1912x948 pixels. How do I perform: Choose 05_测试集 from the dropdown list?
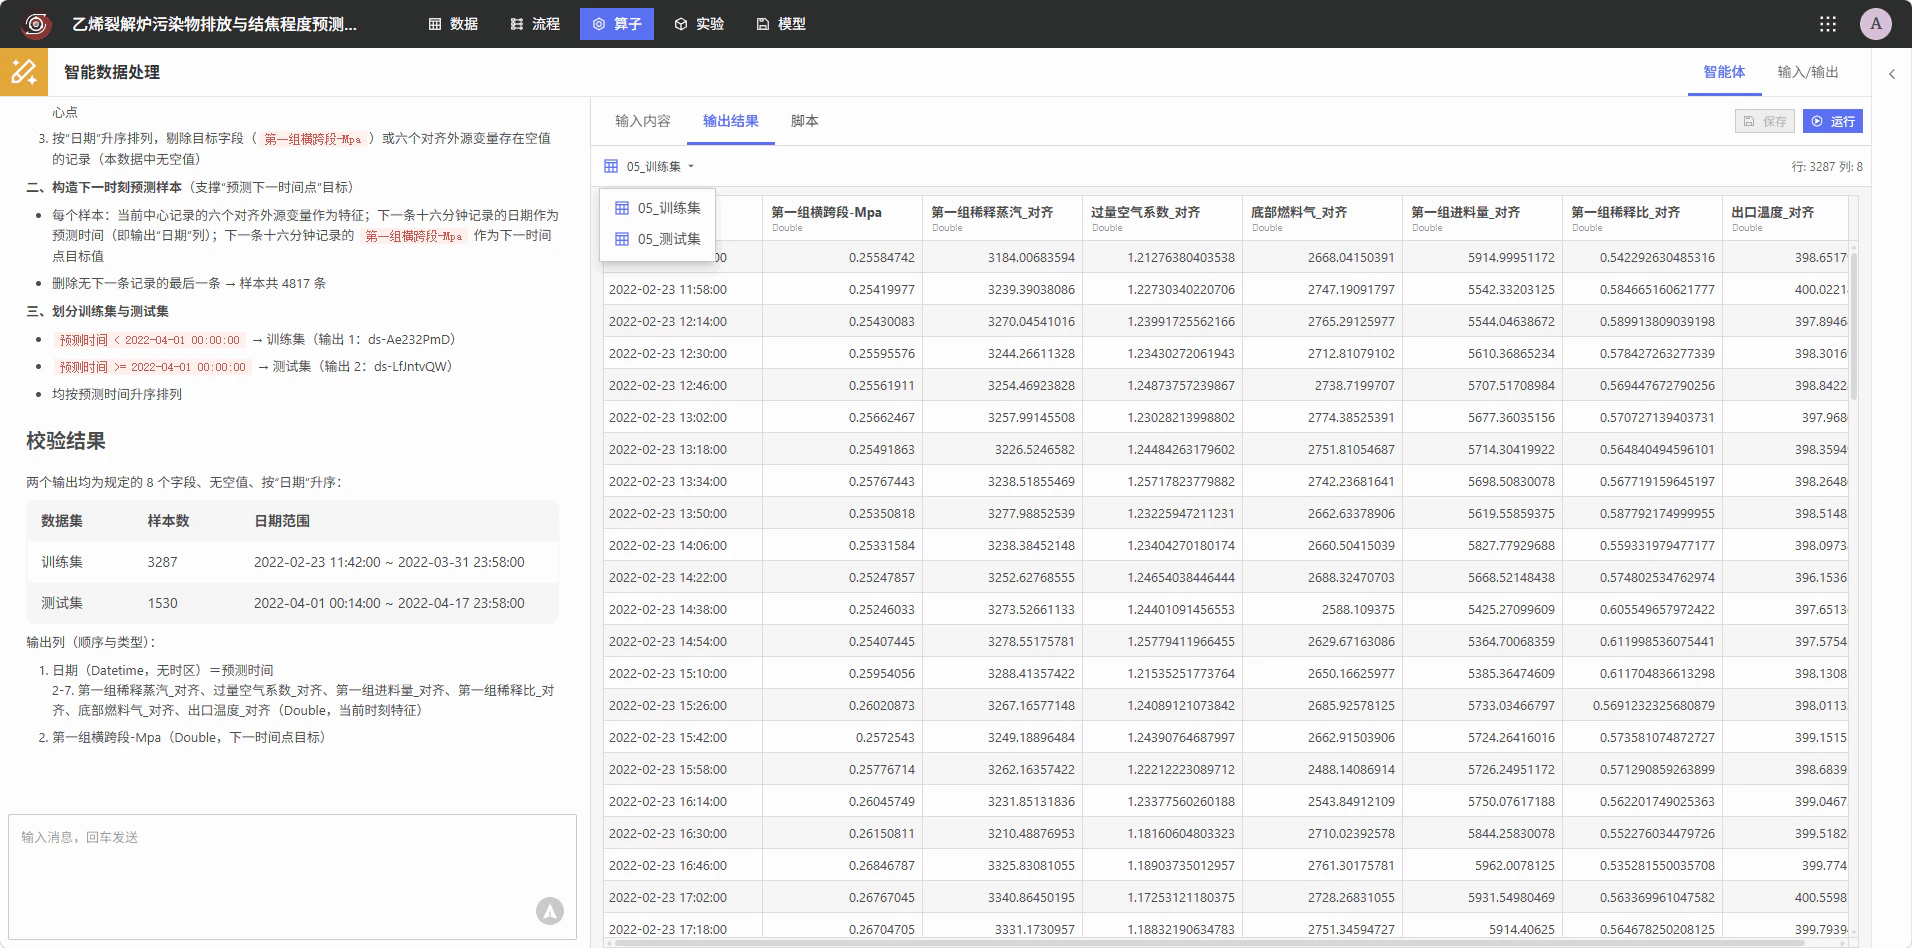pyautogui.click(x=657, y=239)
